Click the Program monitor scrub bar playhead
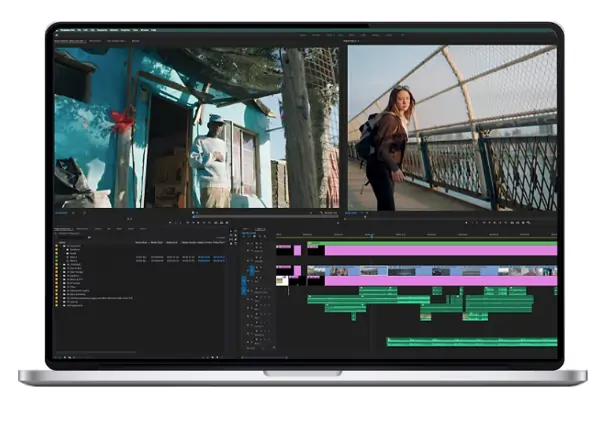This screenshot has height=431, width=616. [365, 217]
